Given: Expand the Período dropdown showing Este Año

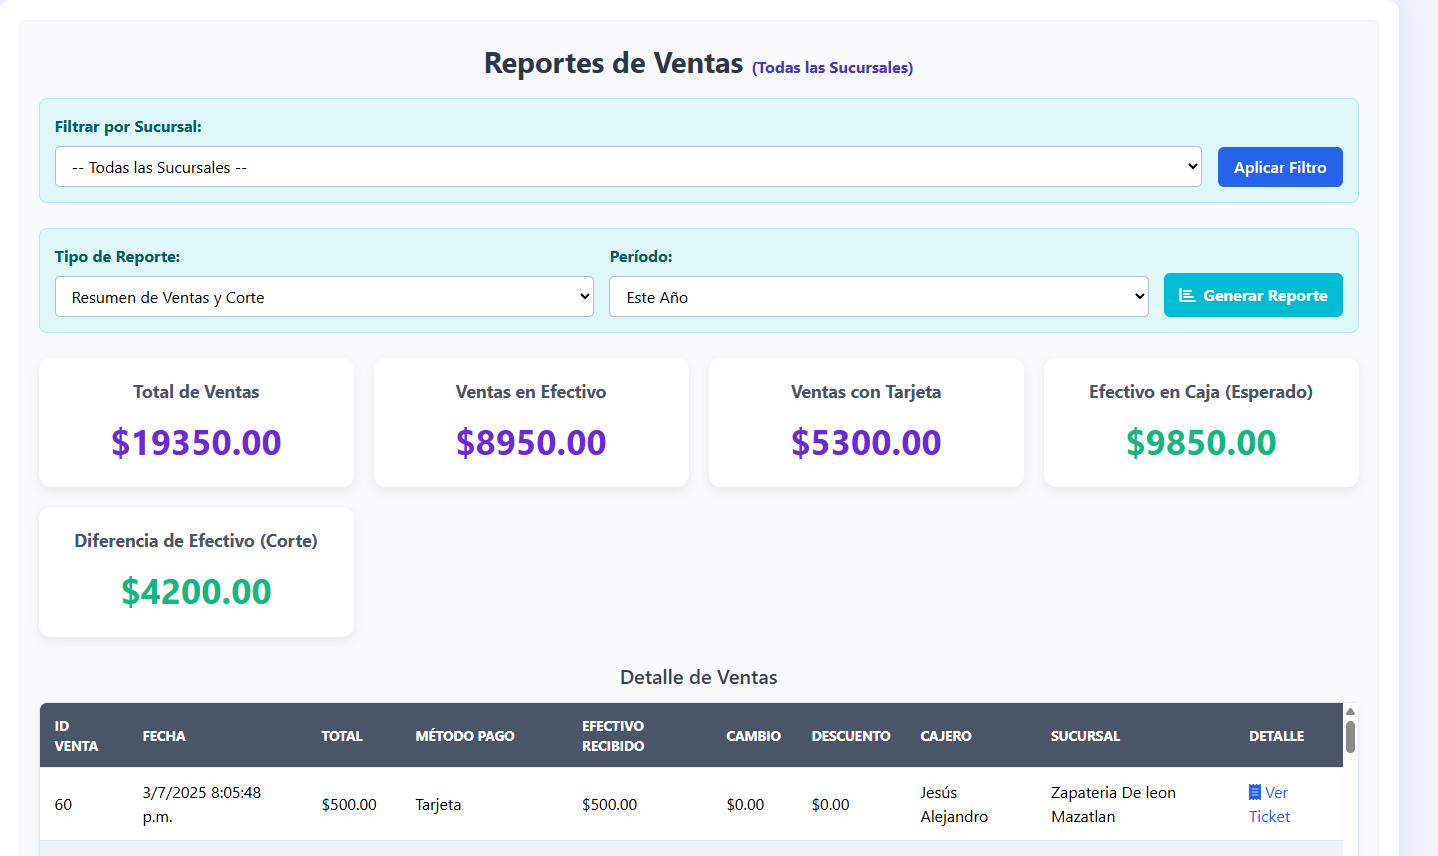Looking at the screenshot, I should coord(879,297).
